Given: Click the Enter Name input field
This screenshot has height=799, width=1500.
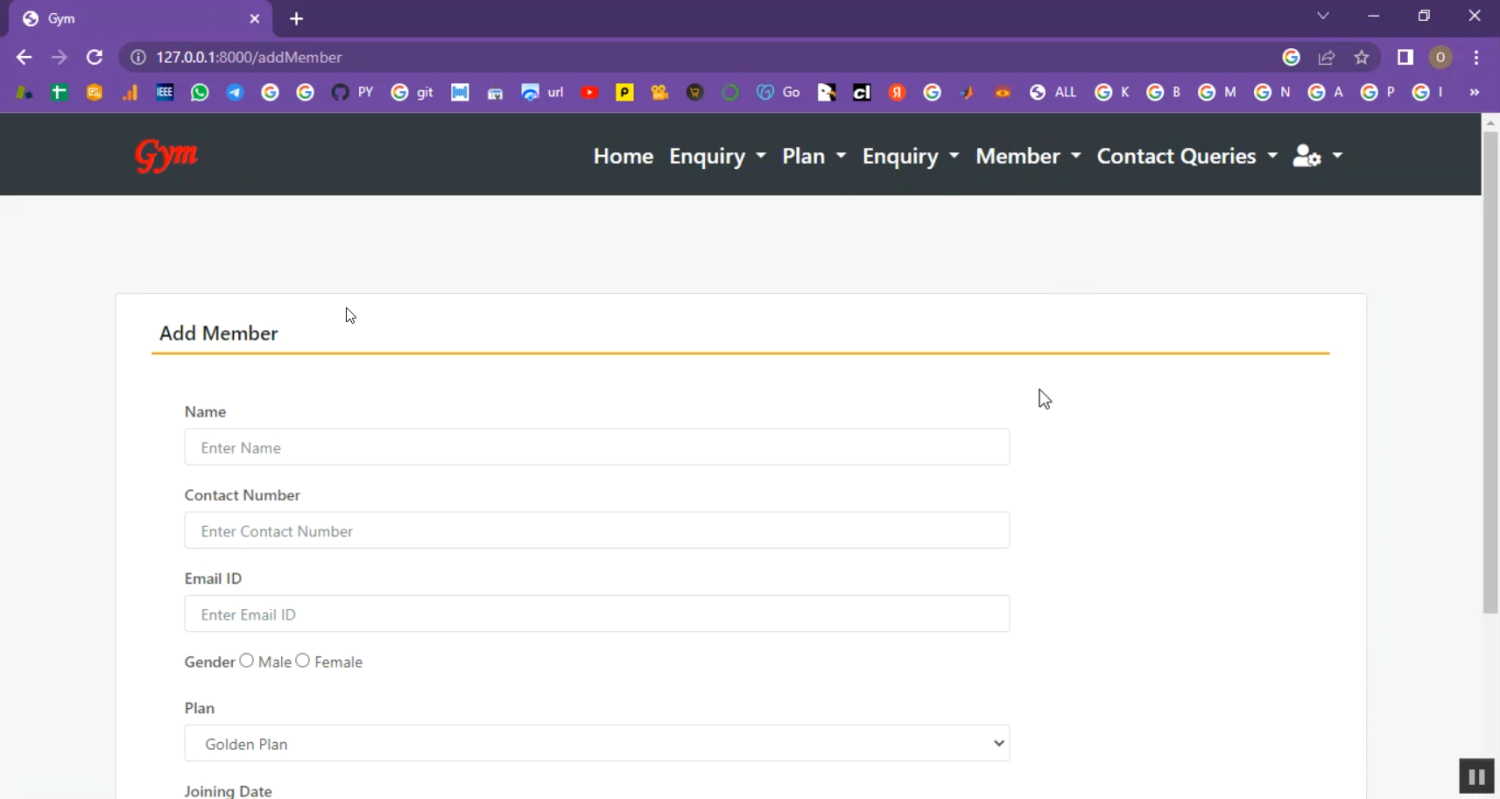Looking at the screenshot, I should click(597, 447).
